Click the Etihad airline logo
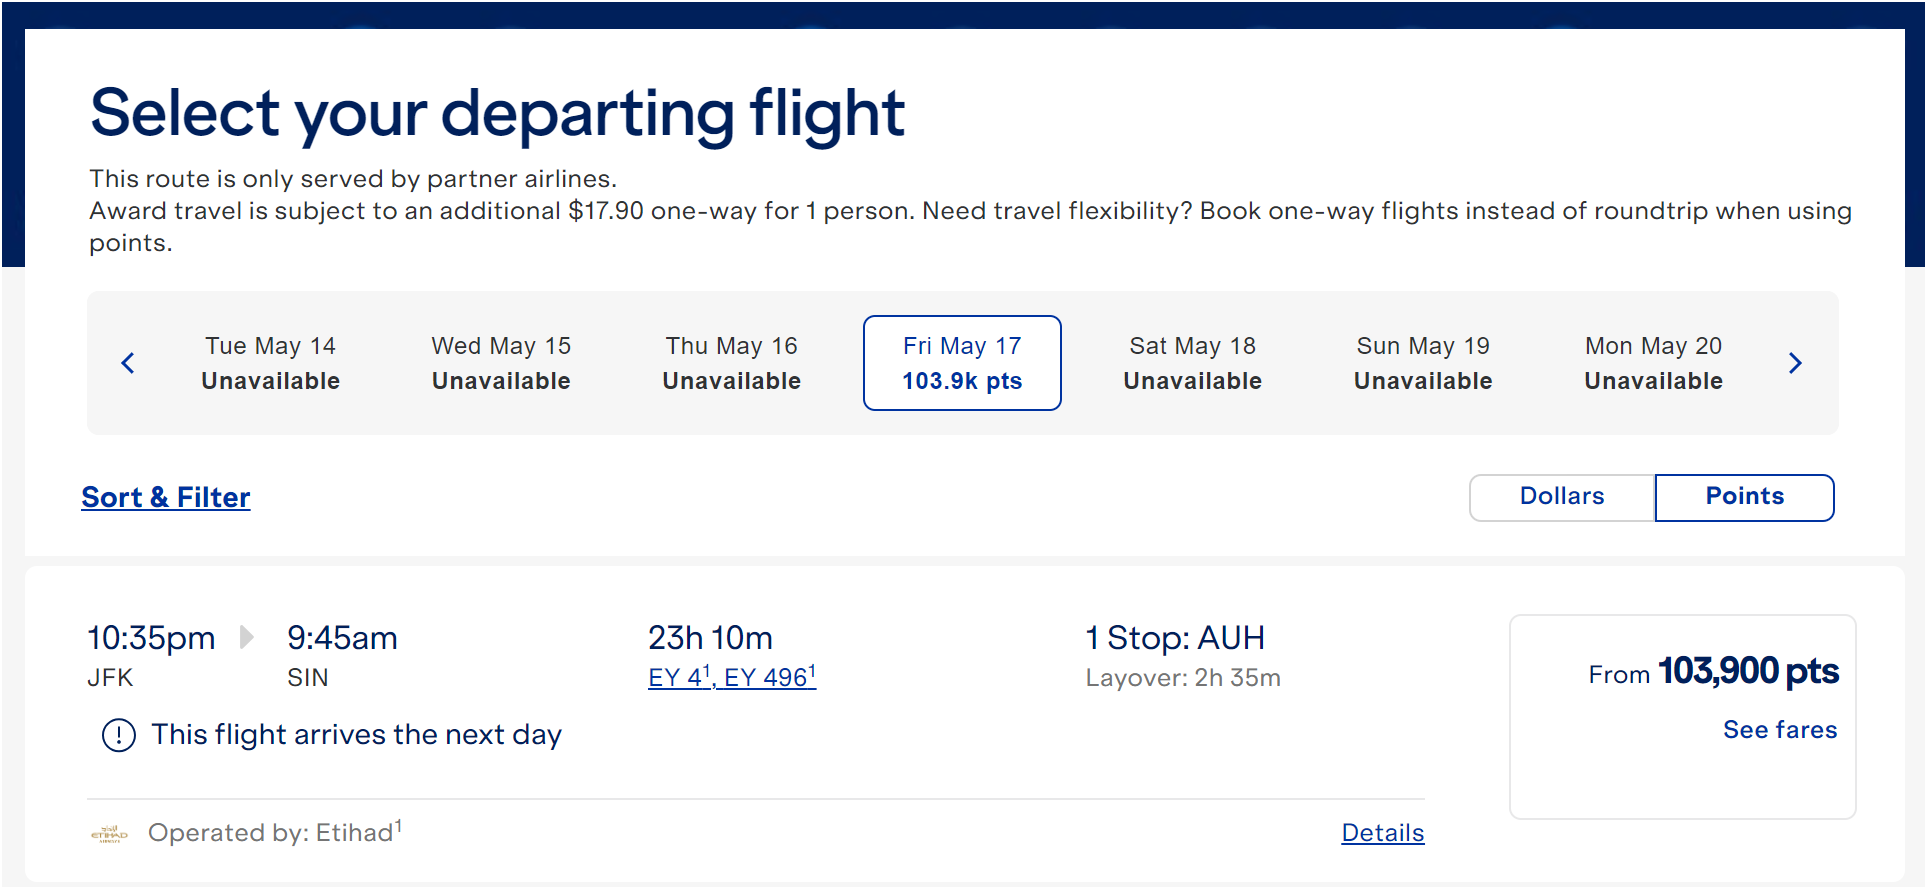 [109, 832]
